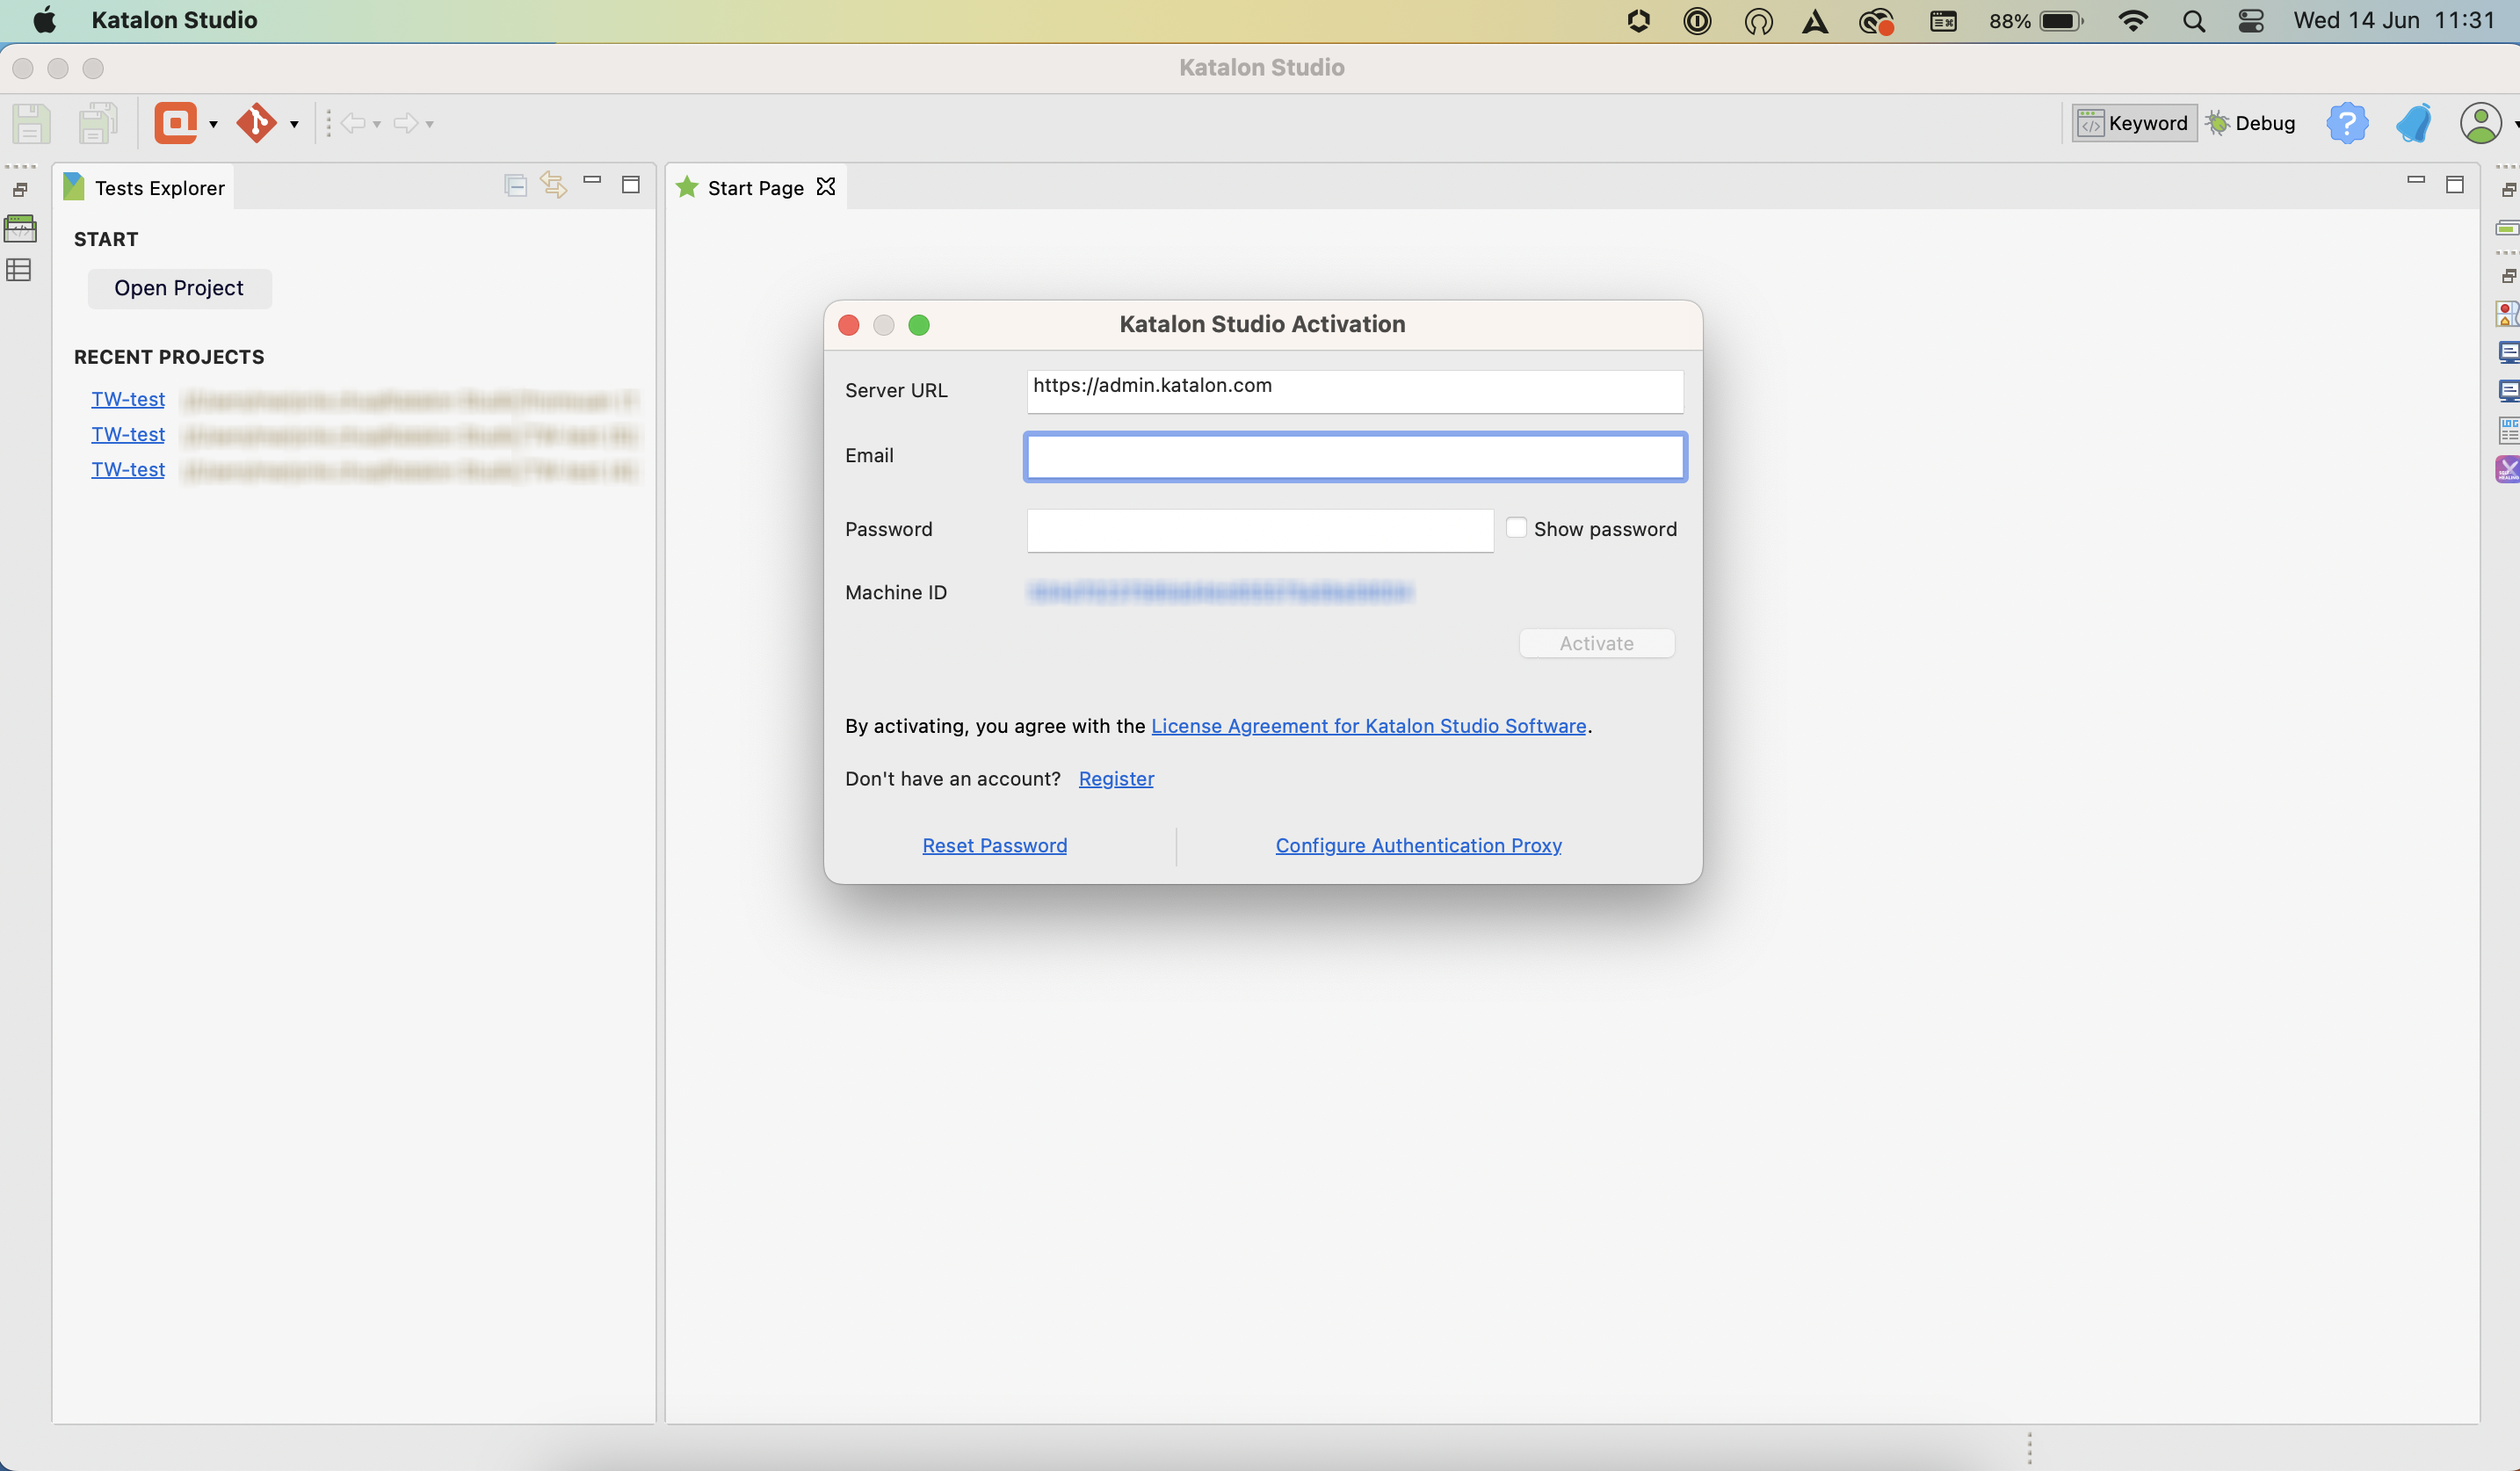
Task: Click the blurred Machine ID value
Action: point(1220,592)
